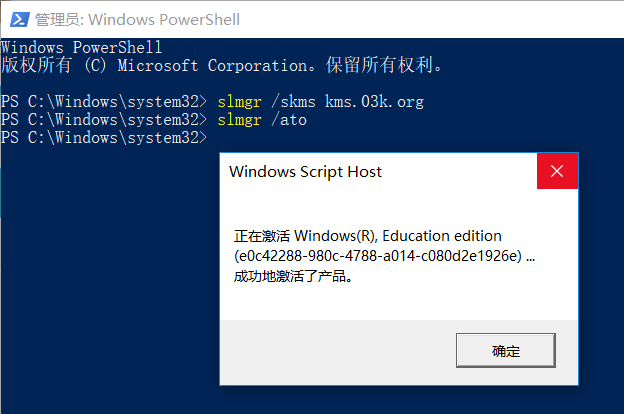Click the activation ID e0c42288 text
Image resolution: width=624 pixels, height=414 pixels.
point(378,256)
